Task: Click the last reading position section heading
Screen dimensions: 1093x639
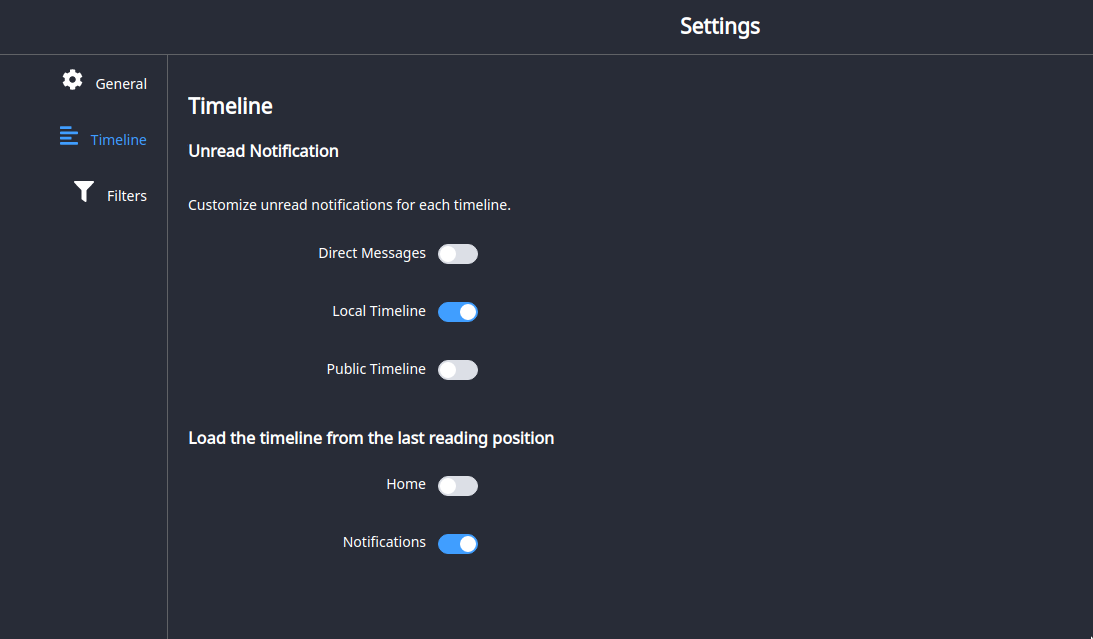Action: click(x=371, y=437)
